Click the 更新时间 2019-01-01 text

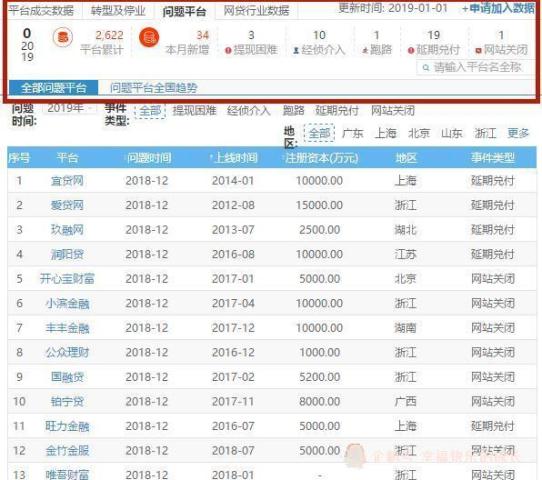(393, 8)
